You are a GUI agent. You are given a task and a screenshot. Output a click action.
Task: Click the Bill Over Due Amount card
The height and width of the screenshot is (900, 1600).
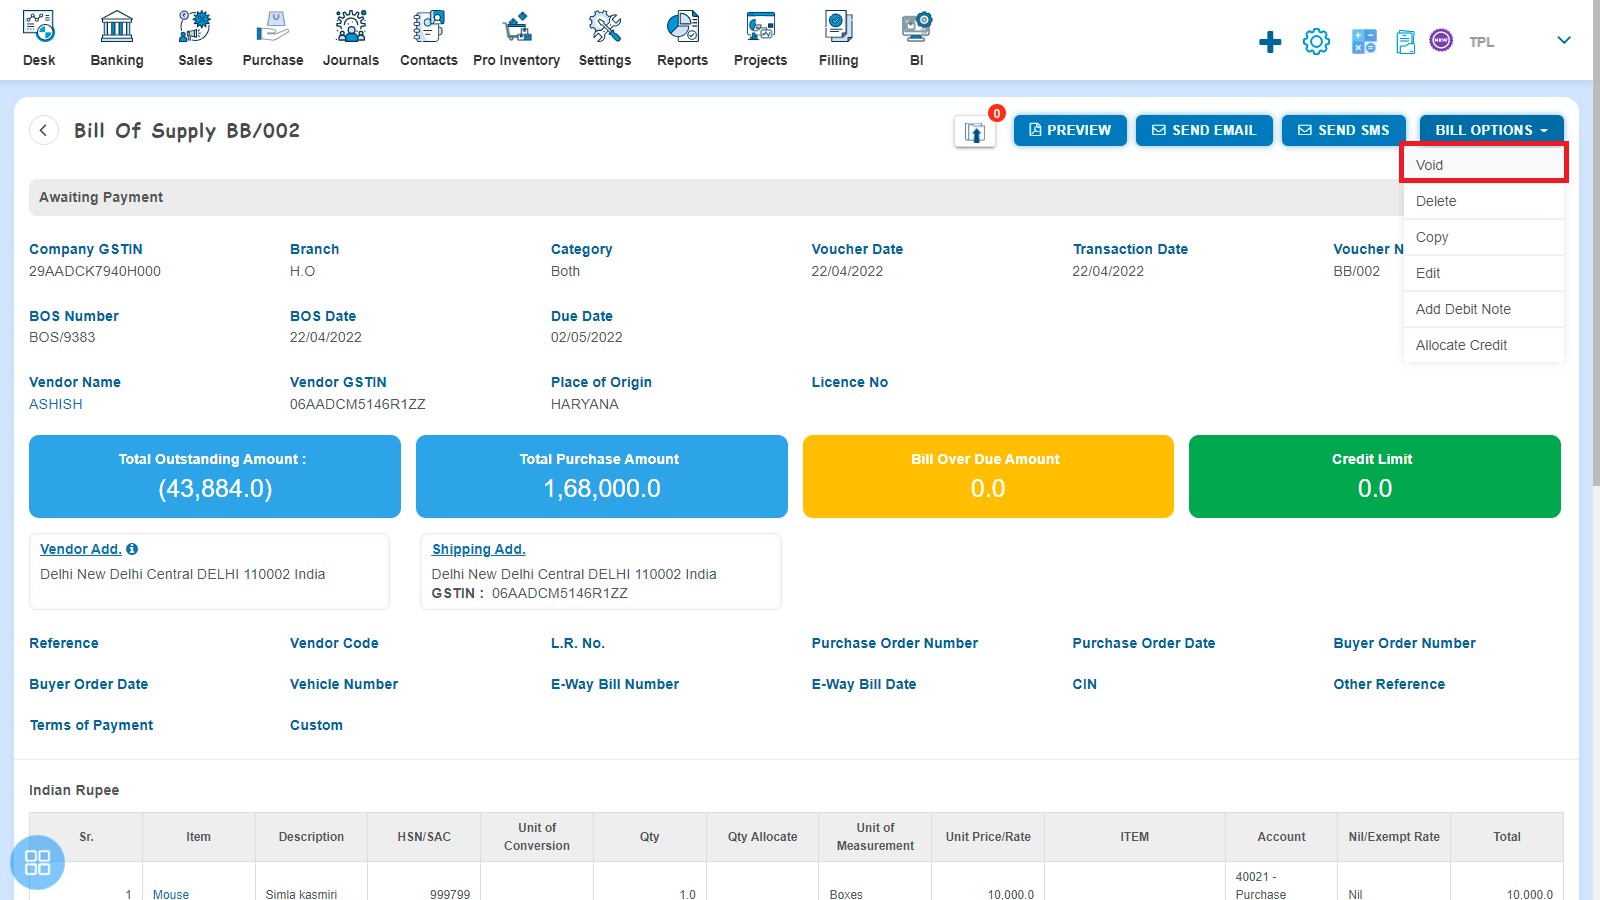[x=988, y=476]
